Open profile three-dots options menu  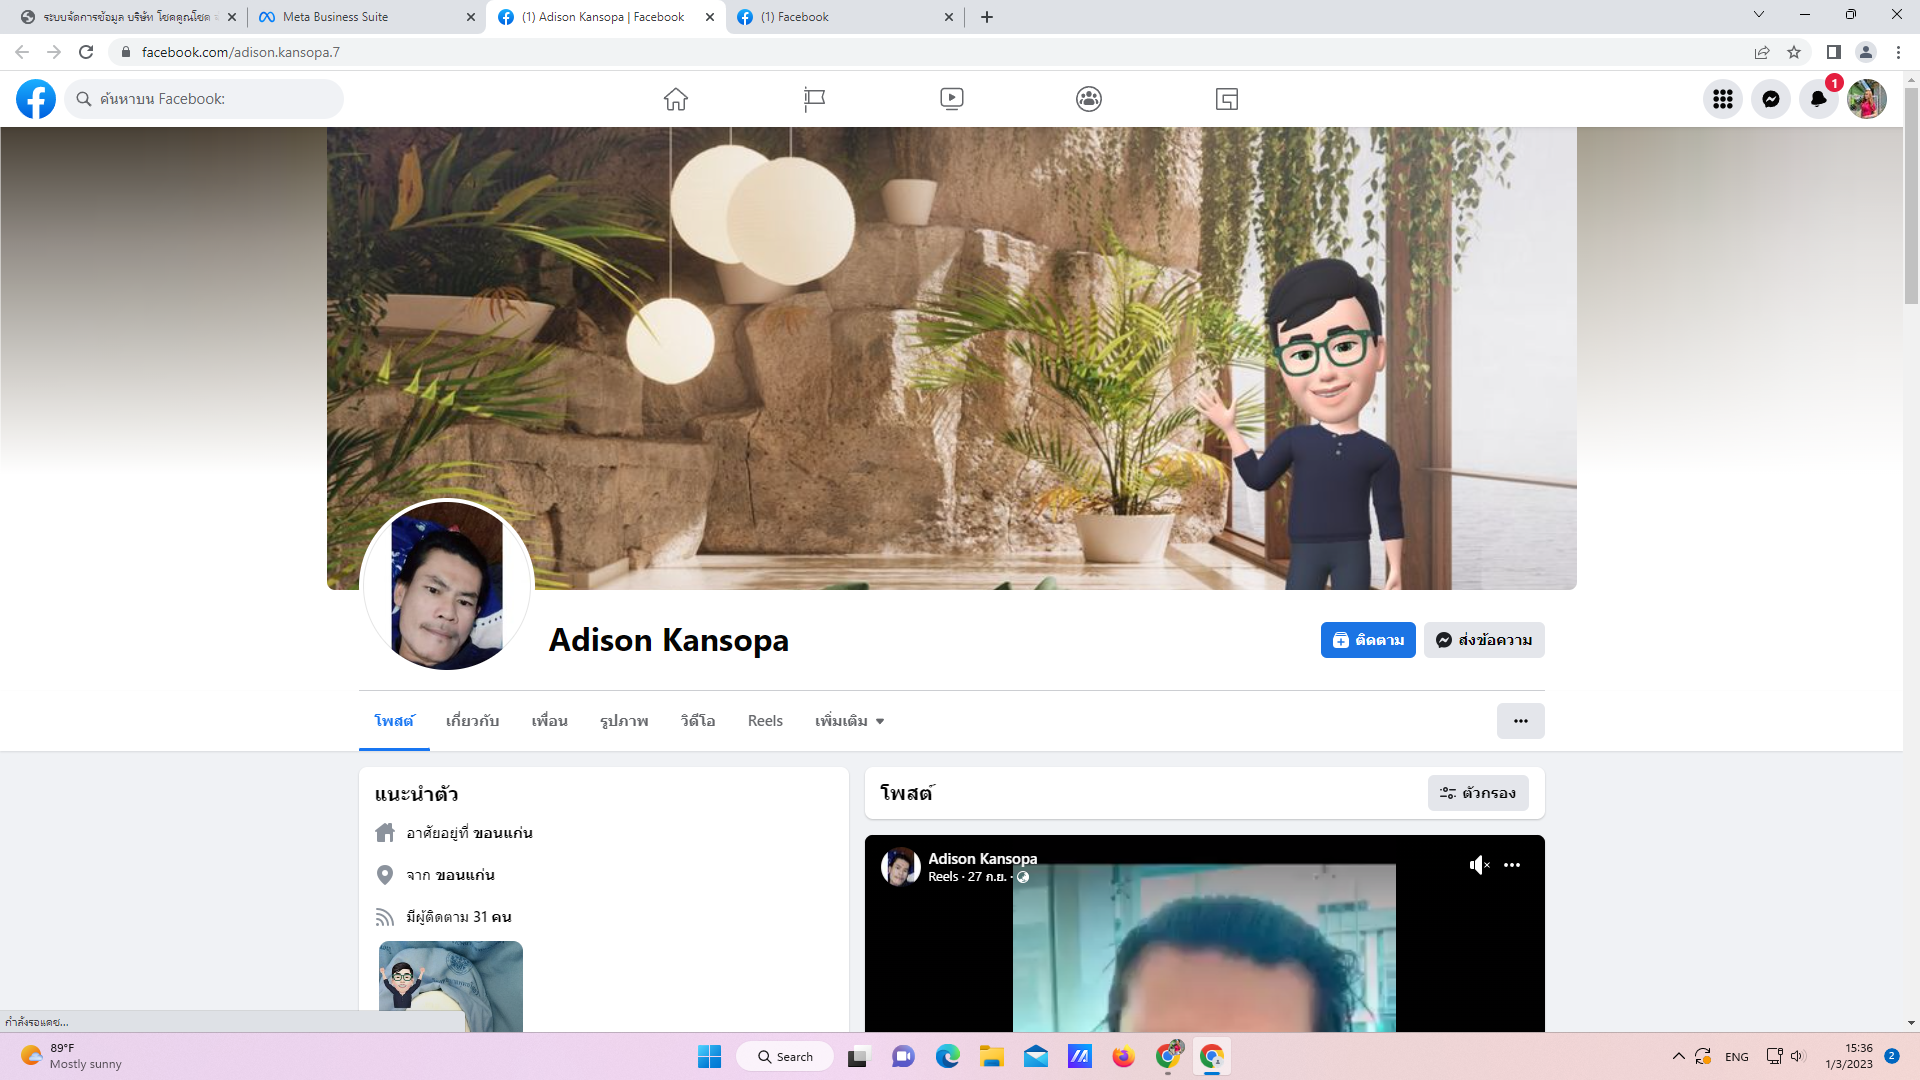[x=1520, y=721]
